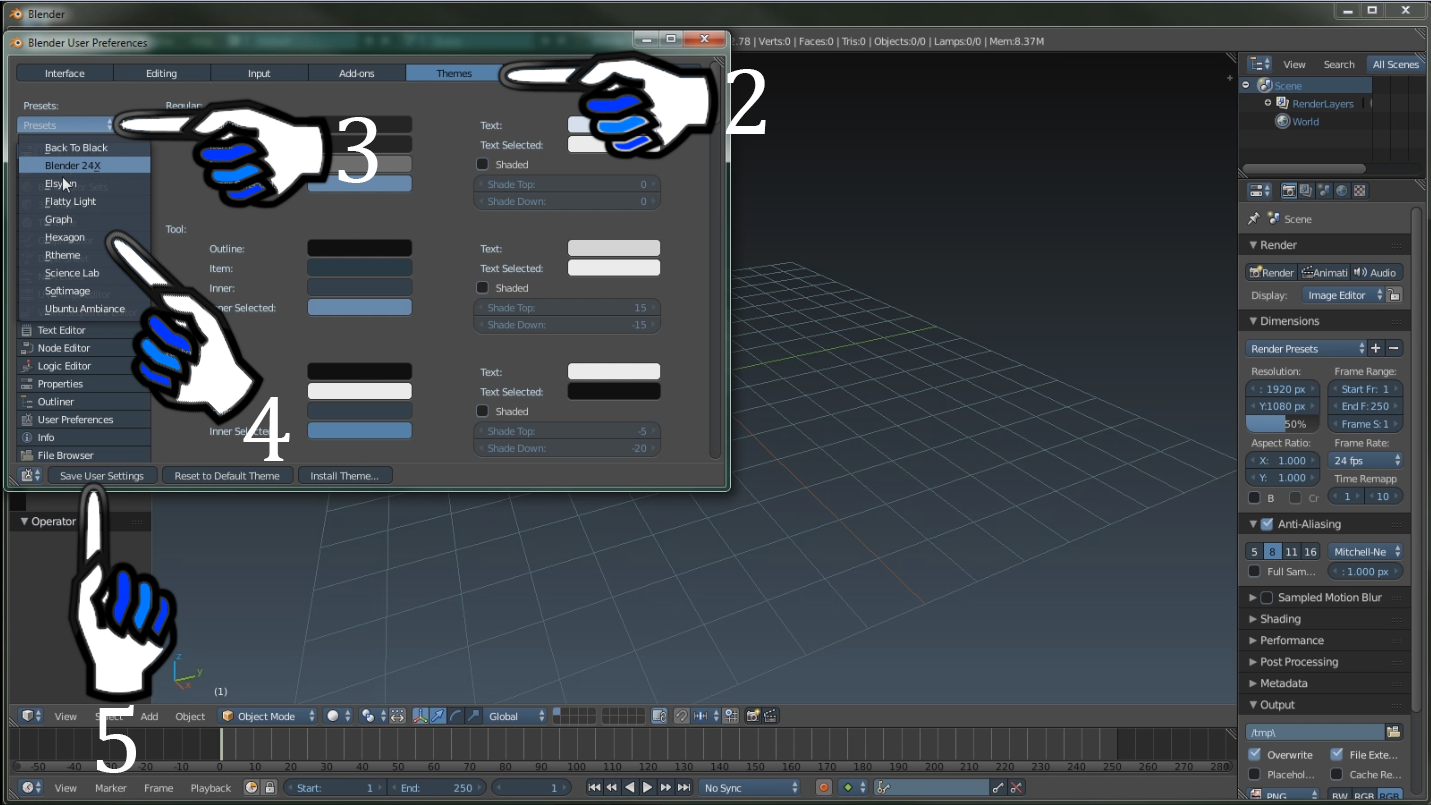Select the scale manipulator icon

473,716
